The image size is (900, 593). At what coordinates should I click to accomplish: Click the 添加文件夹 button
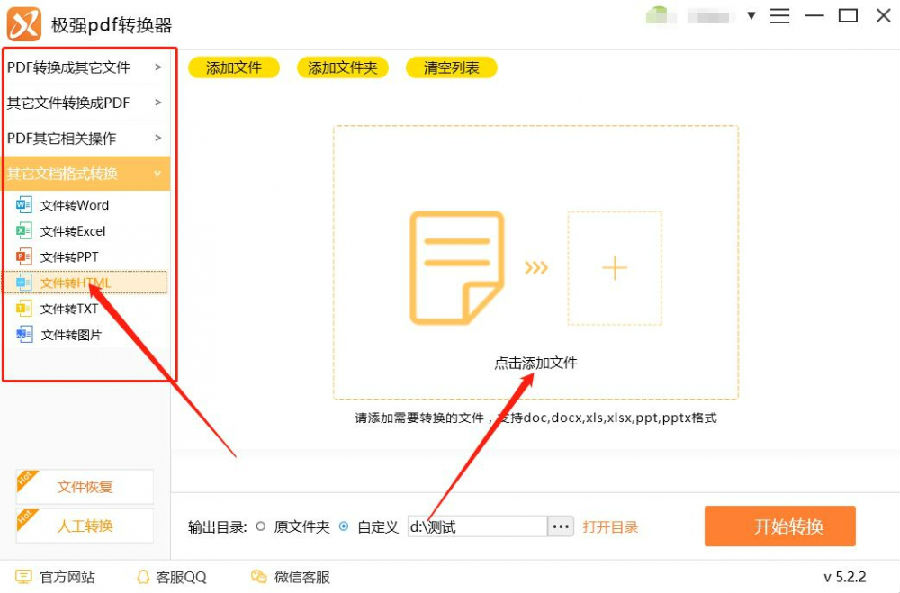click(343, 68)
